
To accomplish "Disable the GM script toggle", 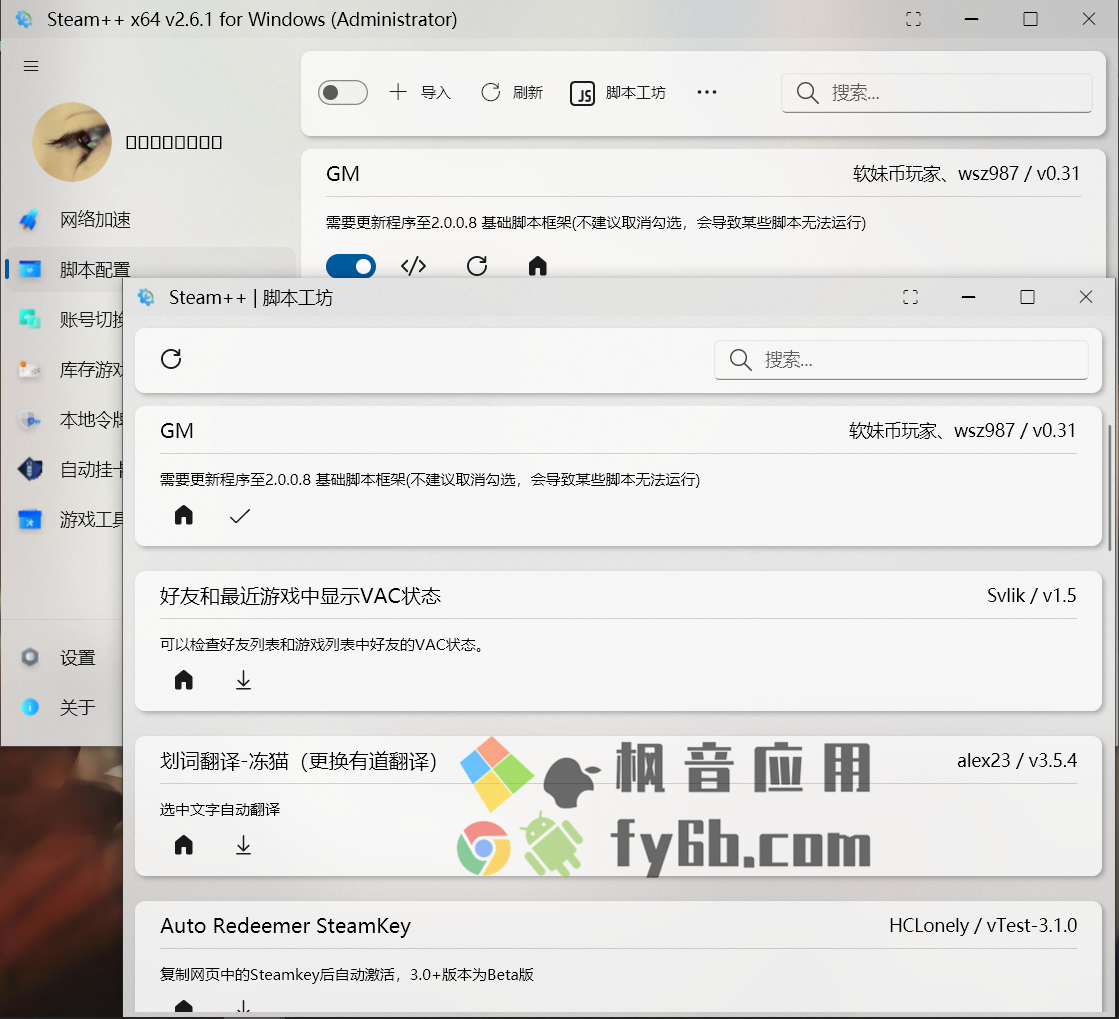I will [351, 266].
